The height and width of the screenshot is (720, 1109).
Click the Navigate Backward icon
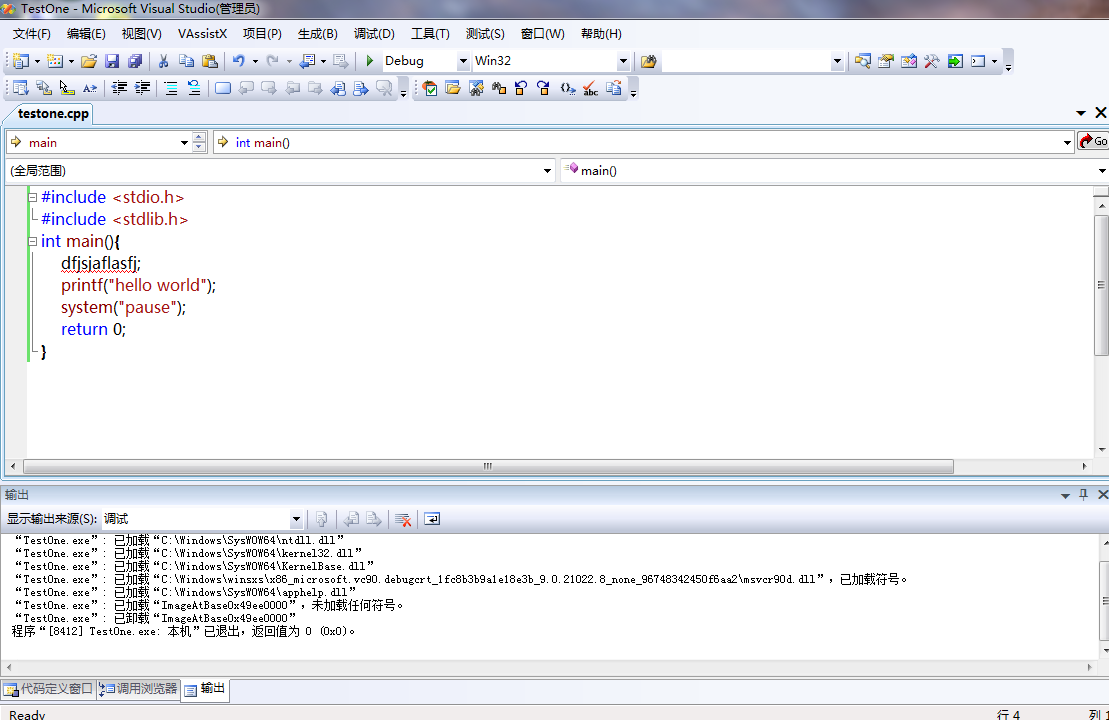[307, 61]
